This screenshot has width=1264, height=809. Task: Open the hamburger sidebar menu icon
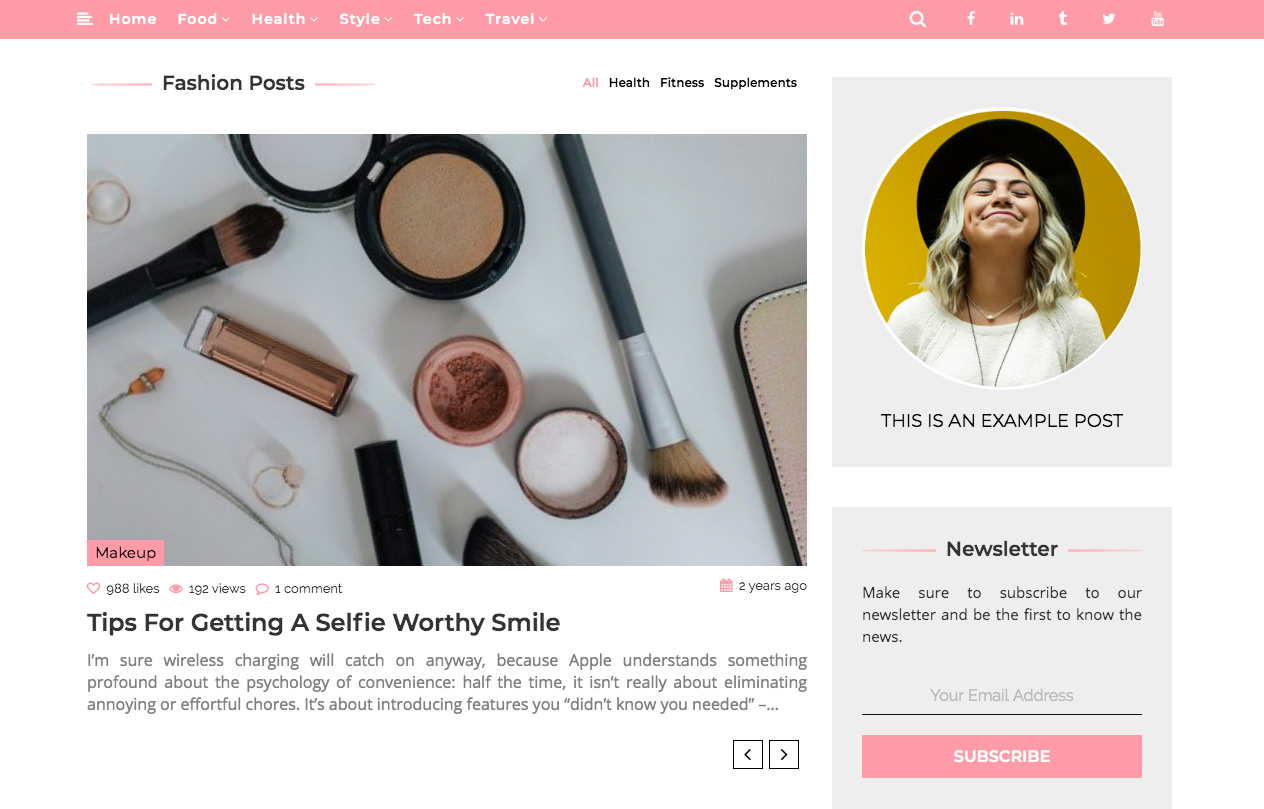85,19
